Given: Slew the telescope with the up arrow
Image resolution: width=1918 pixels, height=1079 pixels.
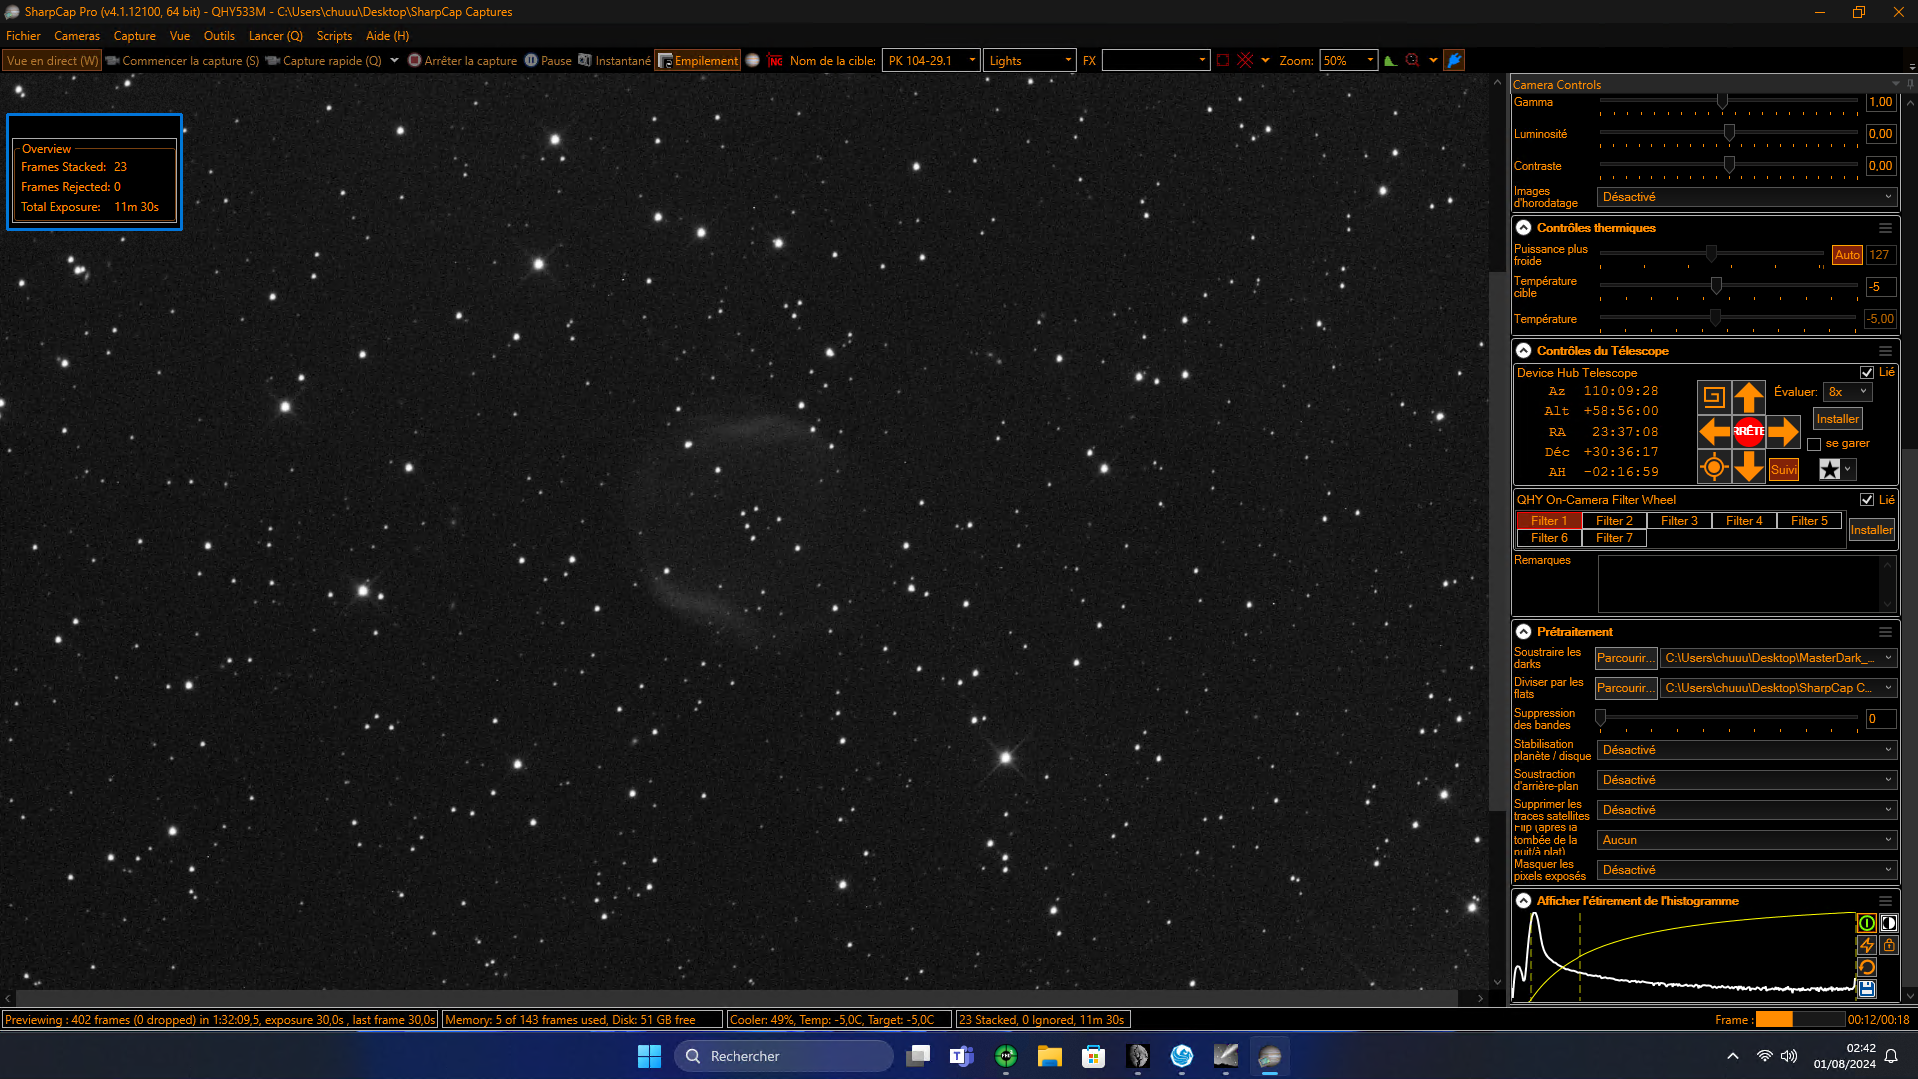Looking at the screenshot, I should tap(1748, 397).
